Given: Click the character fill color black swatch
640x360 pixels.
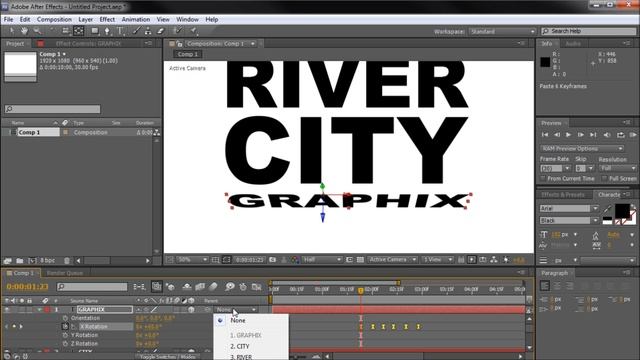Looking at the screenshot, I should pos(622,211).
